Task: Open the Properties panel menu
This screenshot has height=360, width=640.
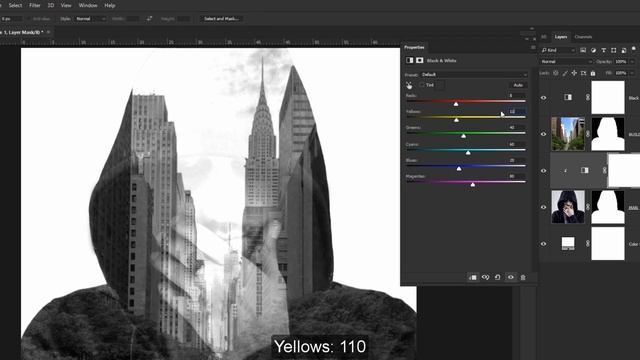Action: point(533,47)
